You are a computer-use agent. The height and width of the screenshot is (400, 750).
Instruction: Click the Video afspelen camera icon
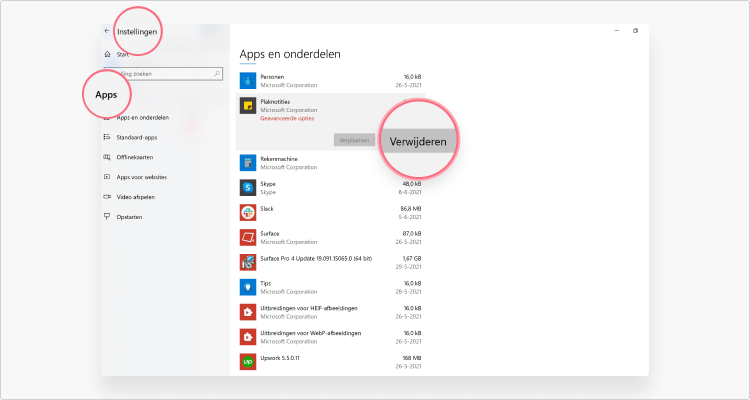point(107,197)
